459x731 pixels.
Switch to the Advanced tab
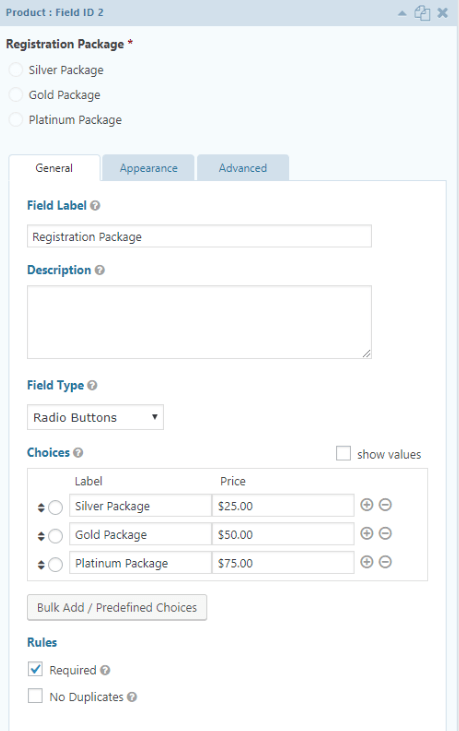pos(243,168)
